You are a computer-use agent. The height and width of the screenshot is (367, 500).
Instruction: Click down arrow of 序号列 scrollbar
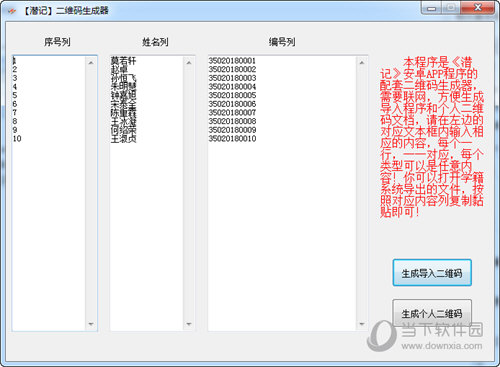pyautogui.click(x=91, y=324)
